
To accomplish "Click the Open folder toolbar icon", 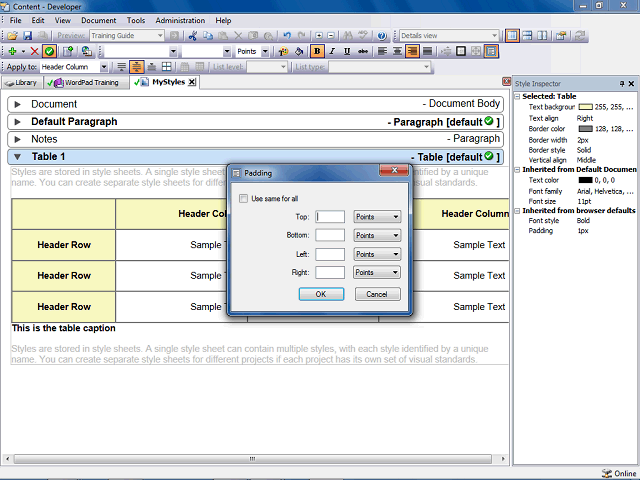I will [12, 36].
